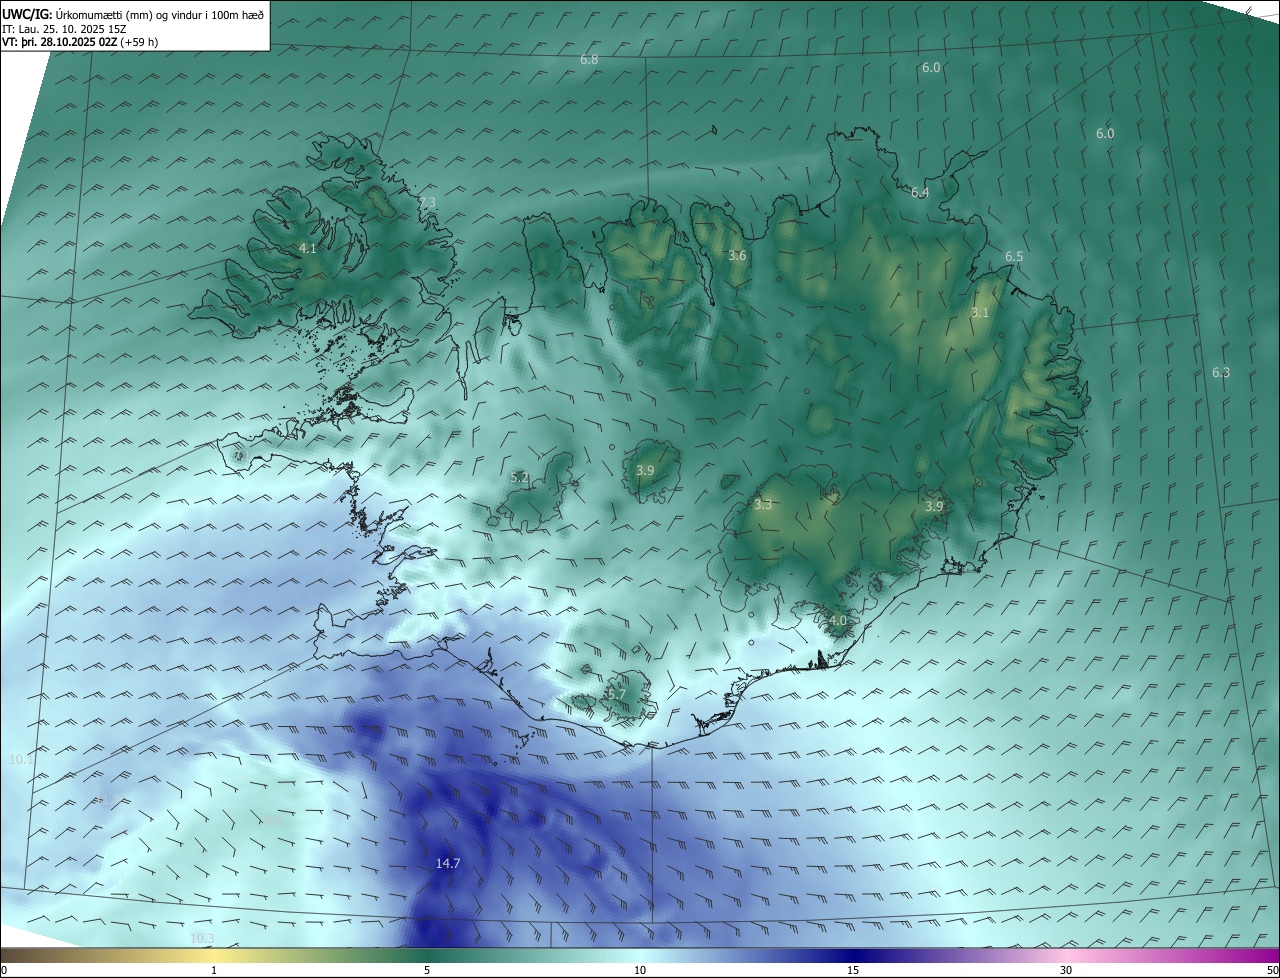The image size is (1280, 978).
Task: Click the 6.3 value label offshore east
Action: coord(1221,372)
